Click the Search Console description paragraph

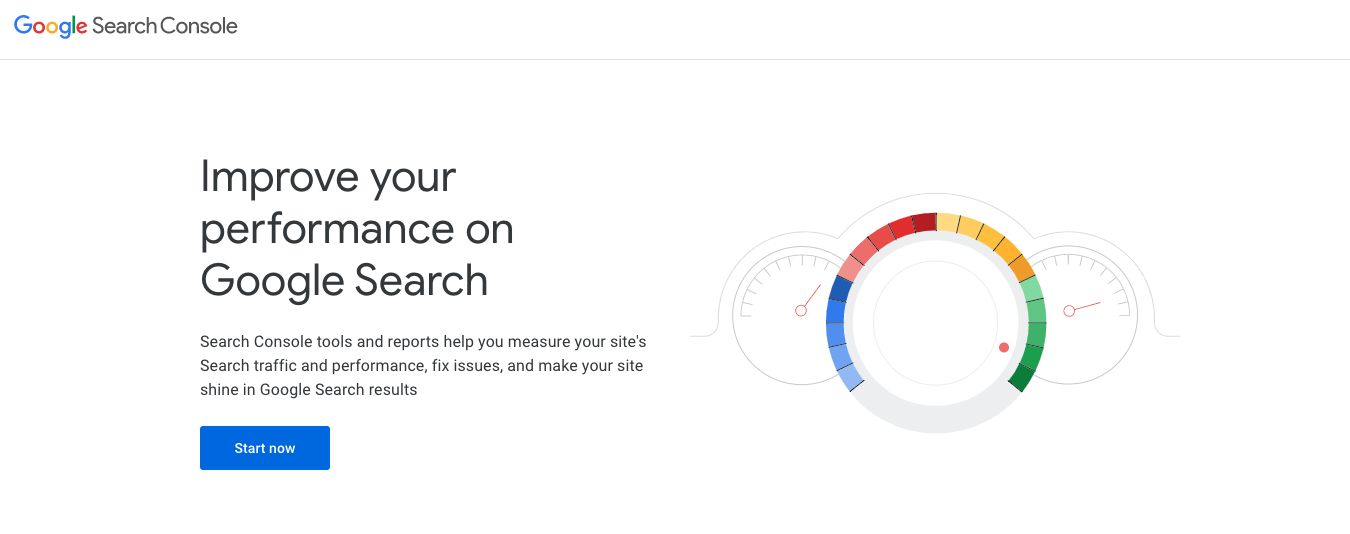(423, 366)
